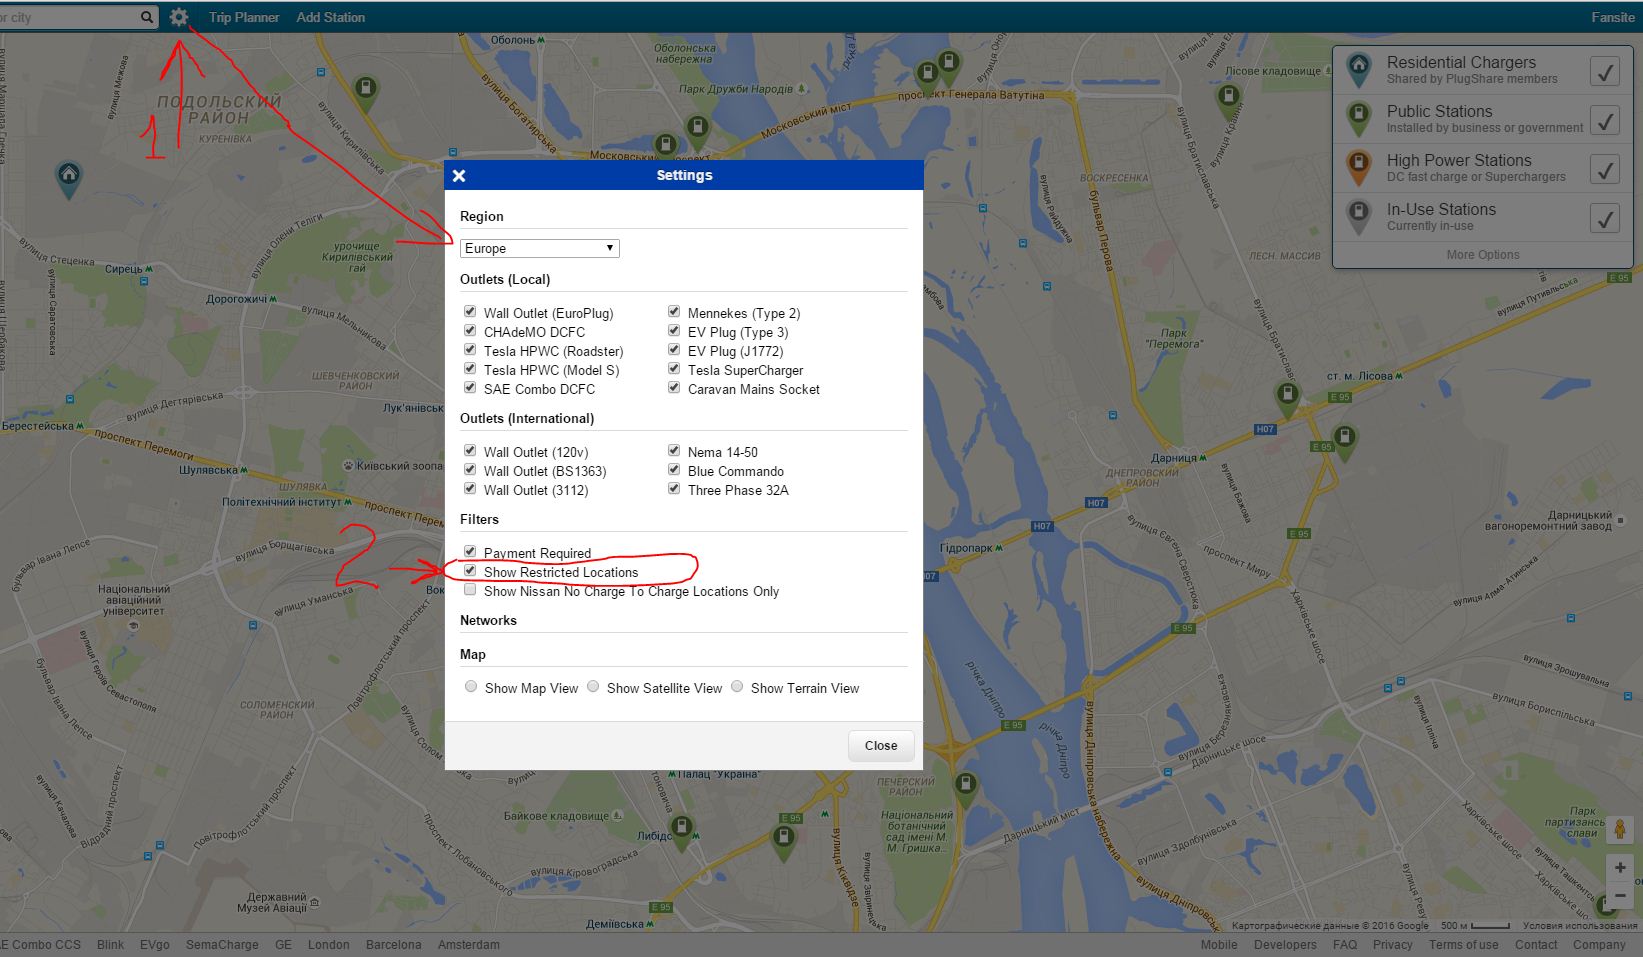Enable Nissan No Charge To Charge filter

tap(470, 590)
